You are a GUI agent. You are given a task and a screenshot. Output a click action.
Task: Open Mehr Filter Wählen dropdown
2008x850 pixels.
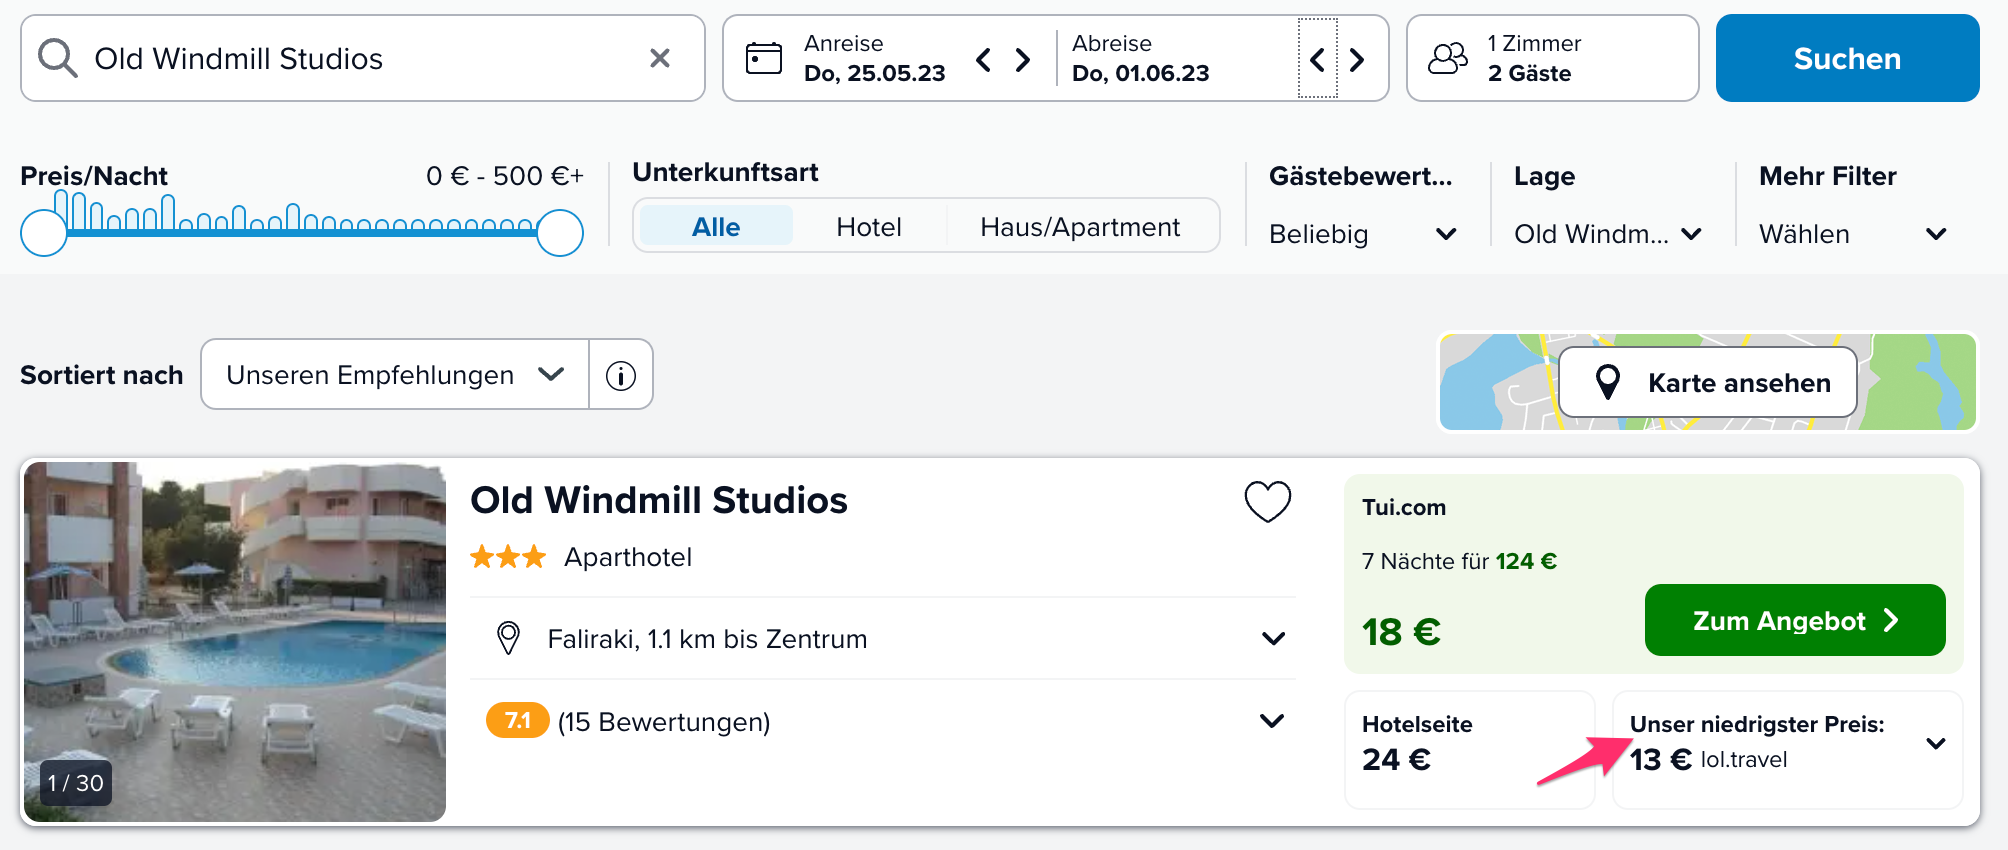[x=1852, y=234]
